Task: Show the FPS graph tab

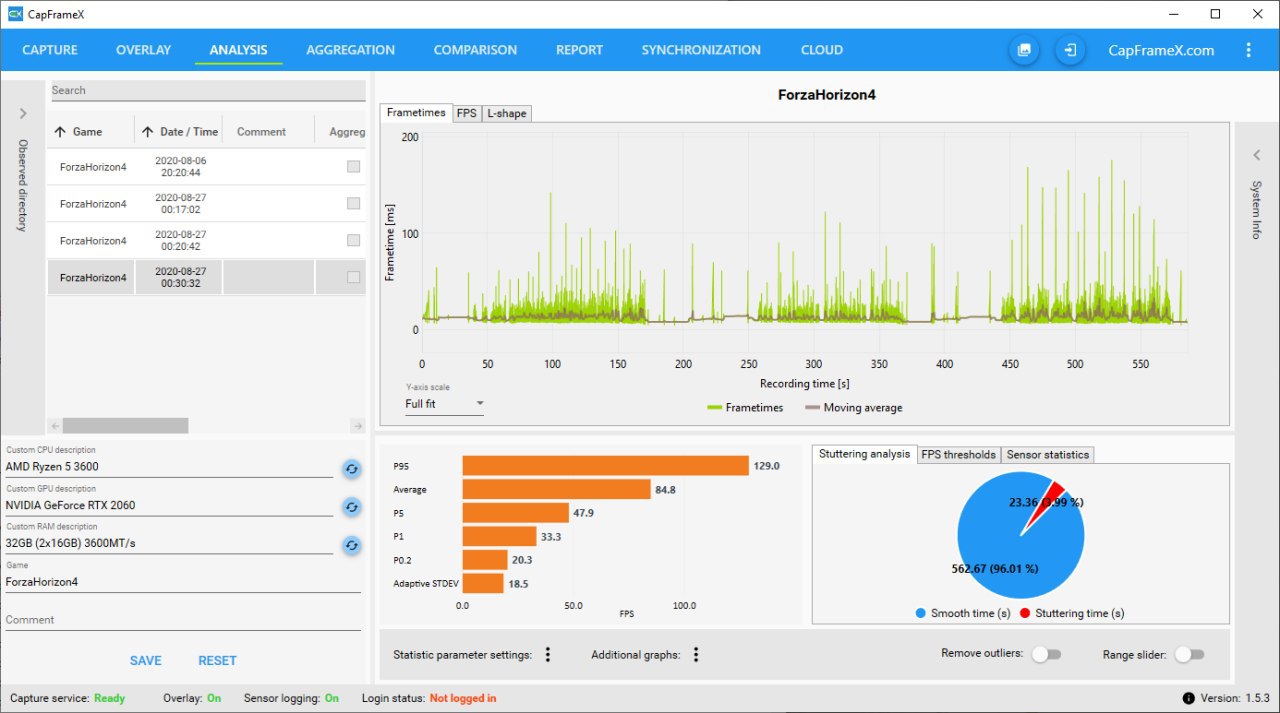Action: click(466, 114)
